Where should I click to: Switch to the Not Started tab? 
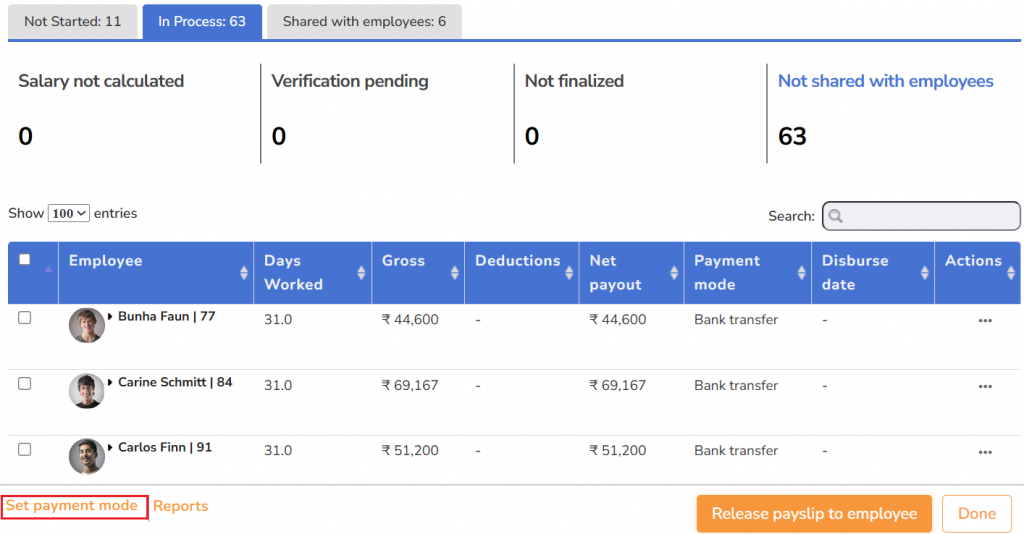(72, 21)
